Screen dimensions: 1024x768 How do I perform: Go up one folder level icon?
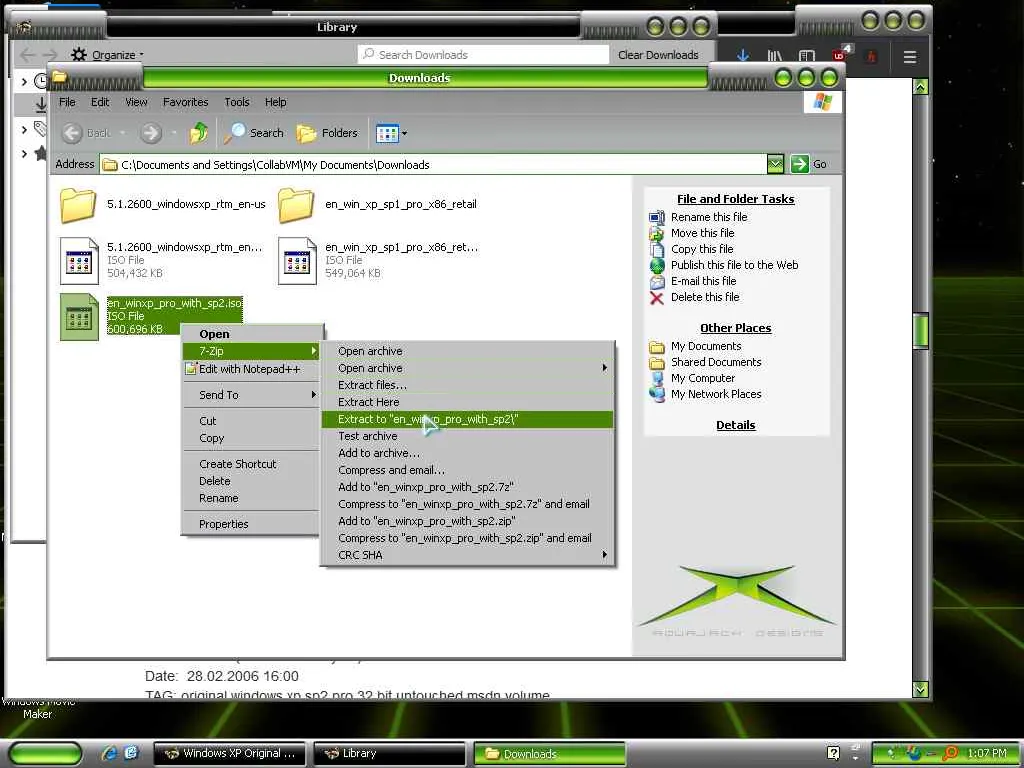tap(199, 133)
